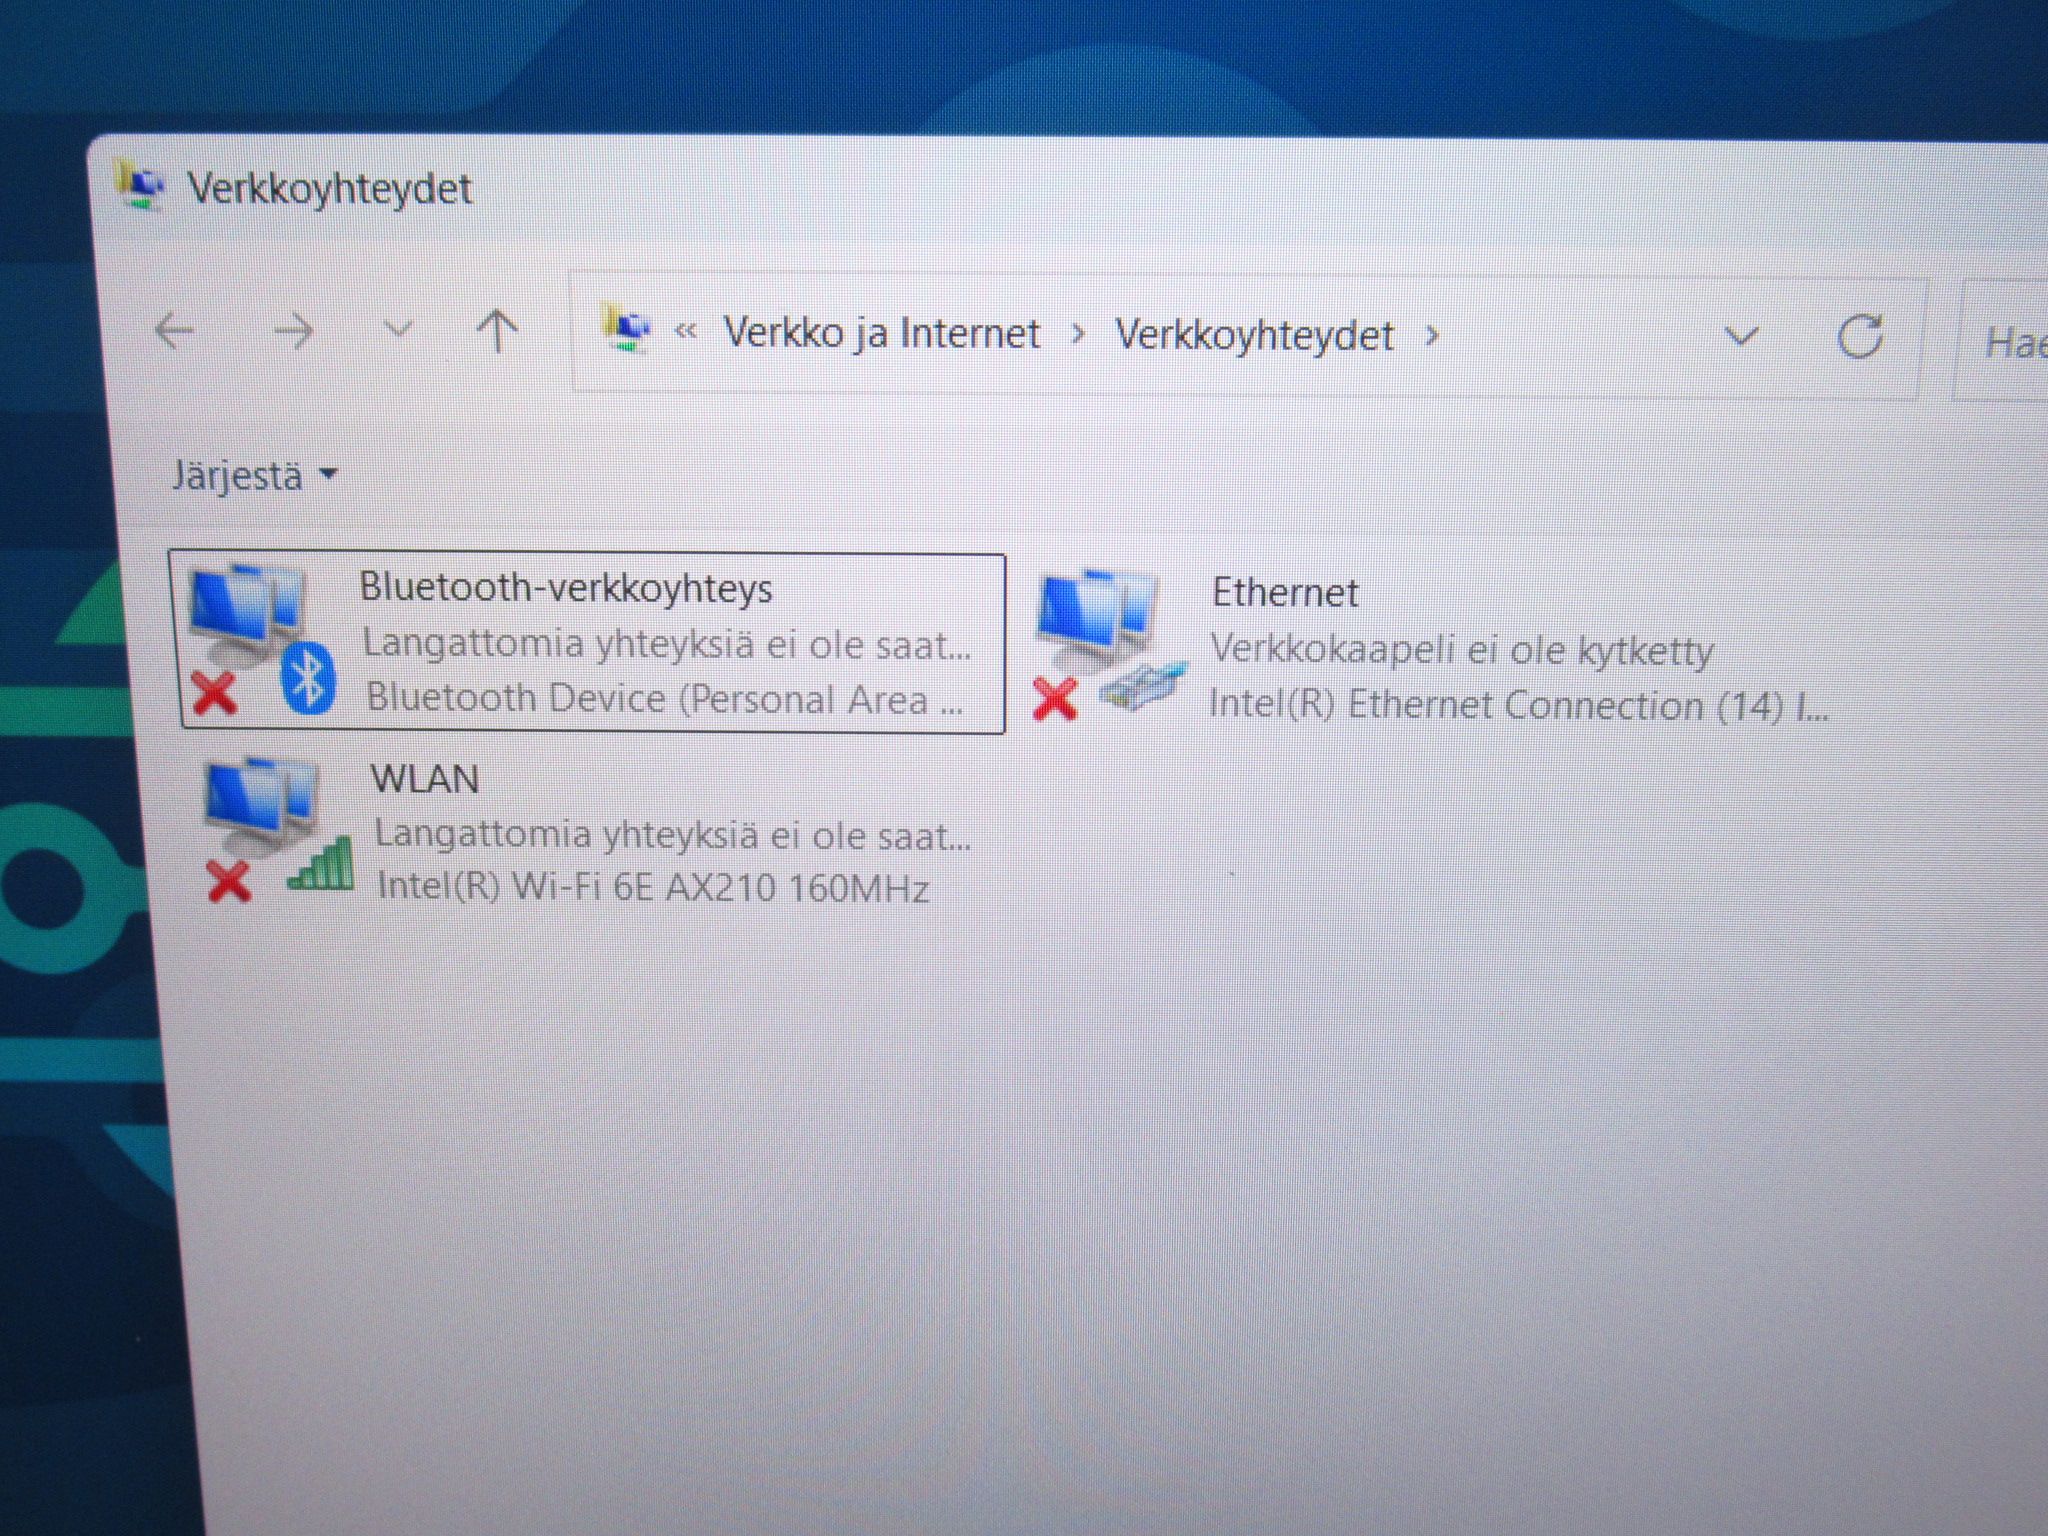Open recent locations chevron dropdown
Image resolution: width=2048 pixels, height=1536 pixels.
[x=398, y=330]
